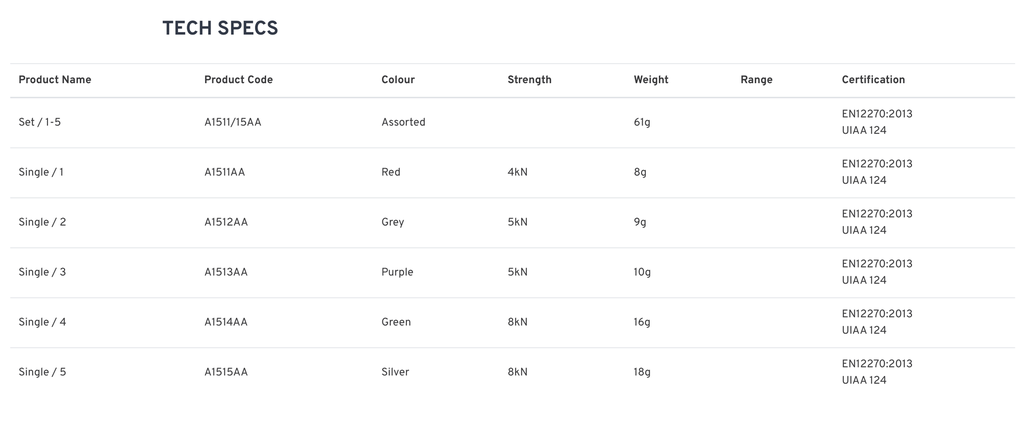Click the 61g weight value
Viewport: 1024px width, 434px height.
point(642,122)
